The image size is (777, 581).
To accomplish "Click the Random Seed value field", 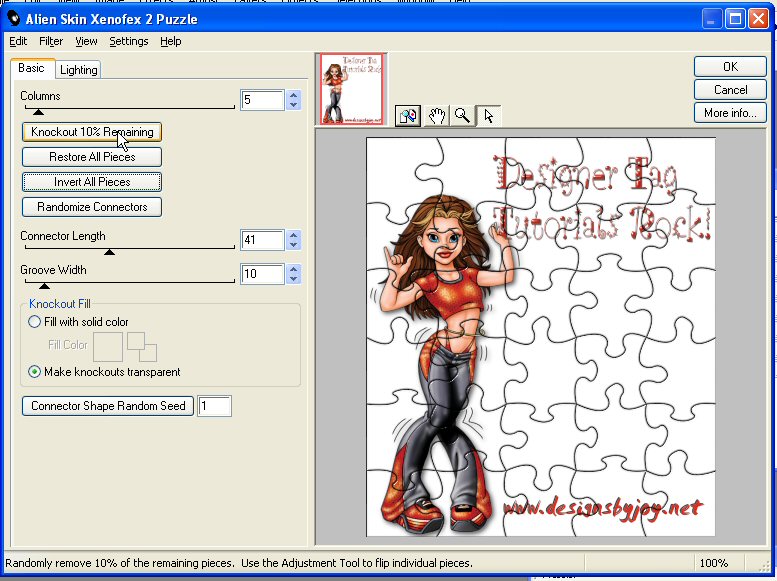I will coord(214,406).
